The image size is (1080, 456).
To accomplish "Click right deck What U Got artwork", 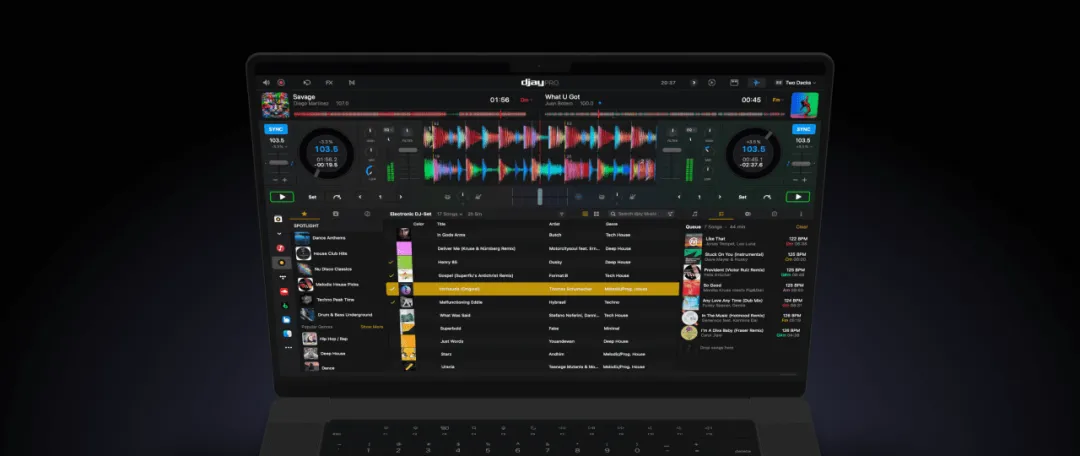I will (804, 105).
